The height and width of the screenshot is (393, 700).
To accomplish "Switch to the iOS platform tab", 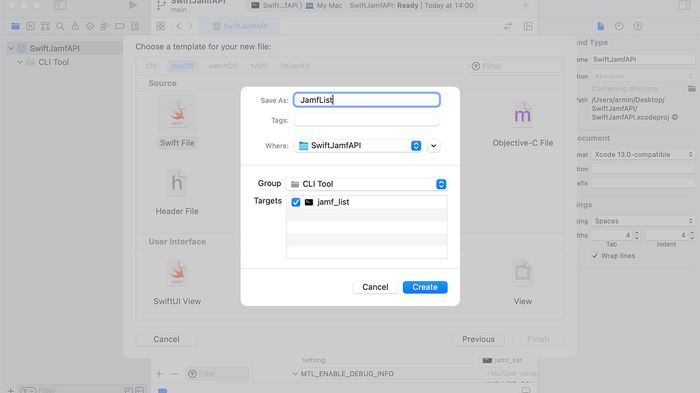I will (x=151, y=66).
